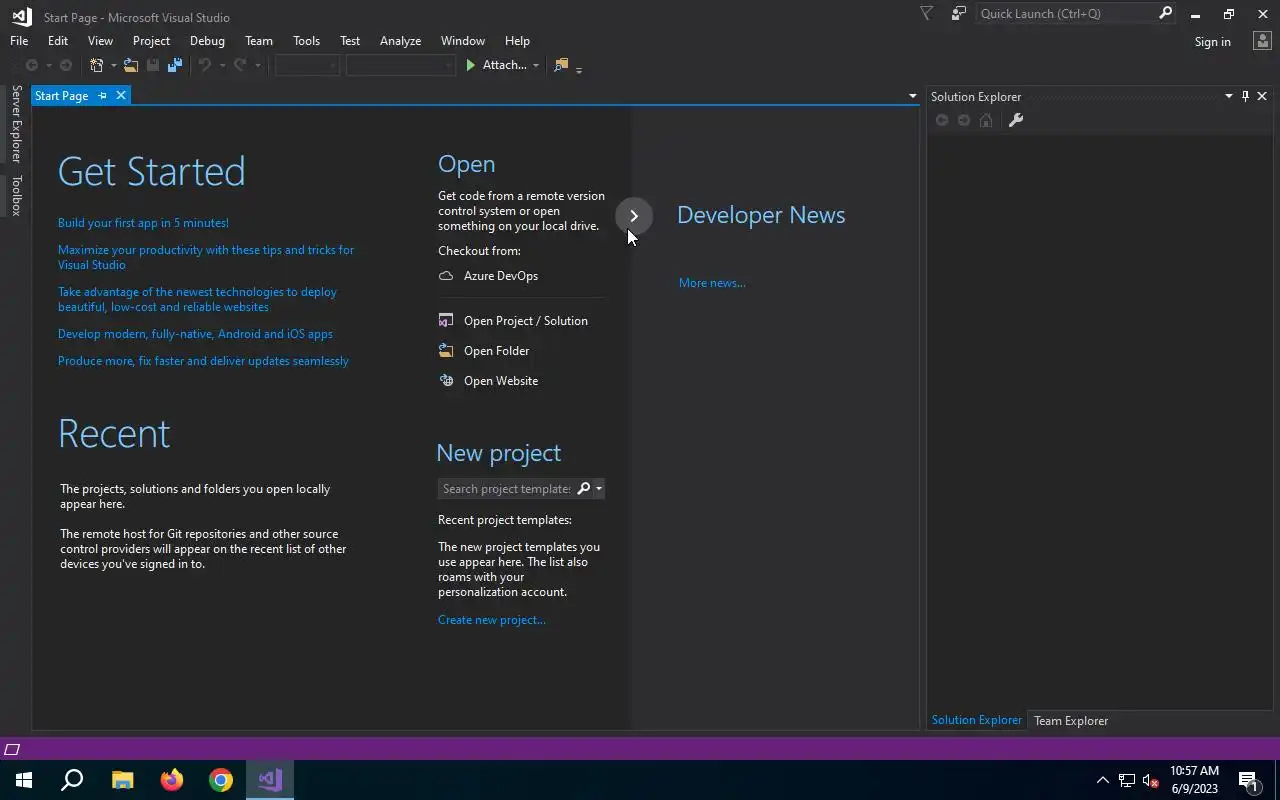Click the Solution Explorer Back icon
The image size is (1280, 800).
(942, 120)
